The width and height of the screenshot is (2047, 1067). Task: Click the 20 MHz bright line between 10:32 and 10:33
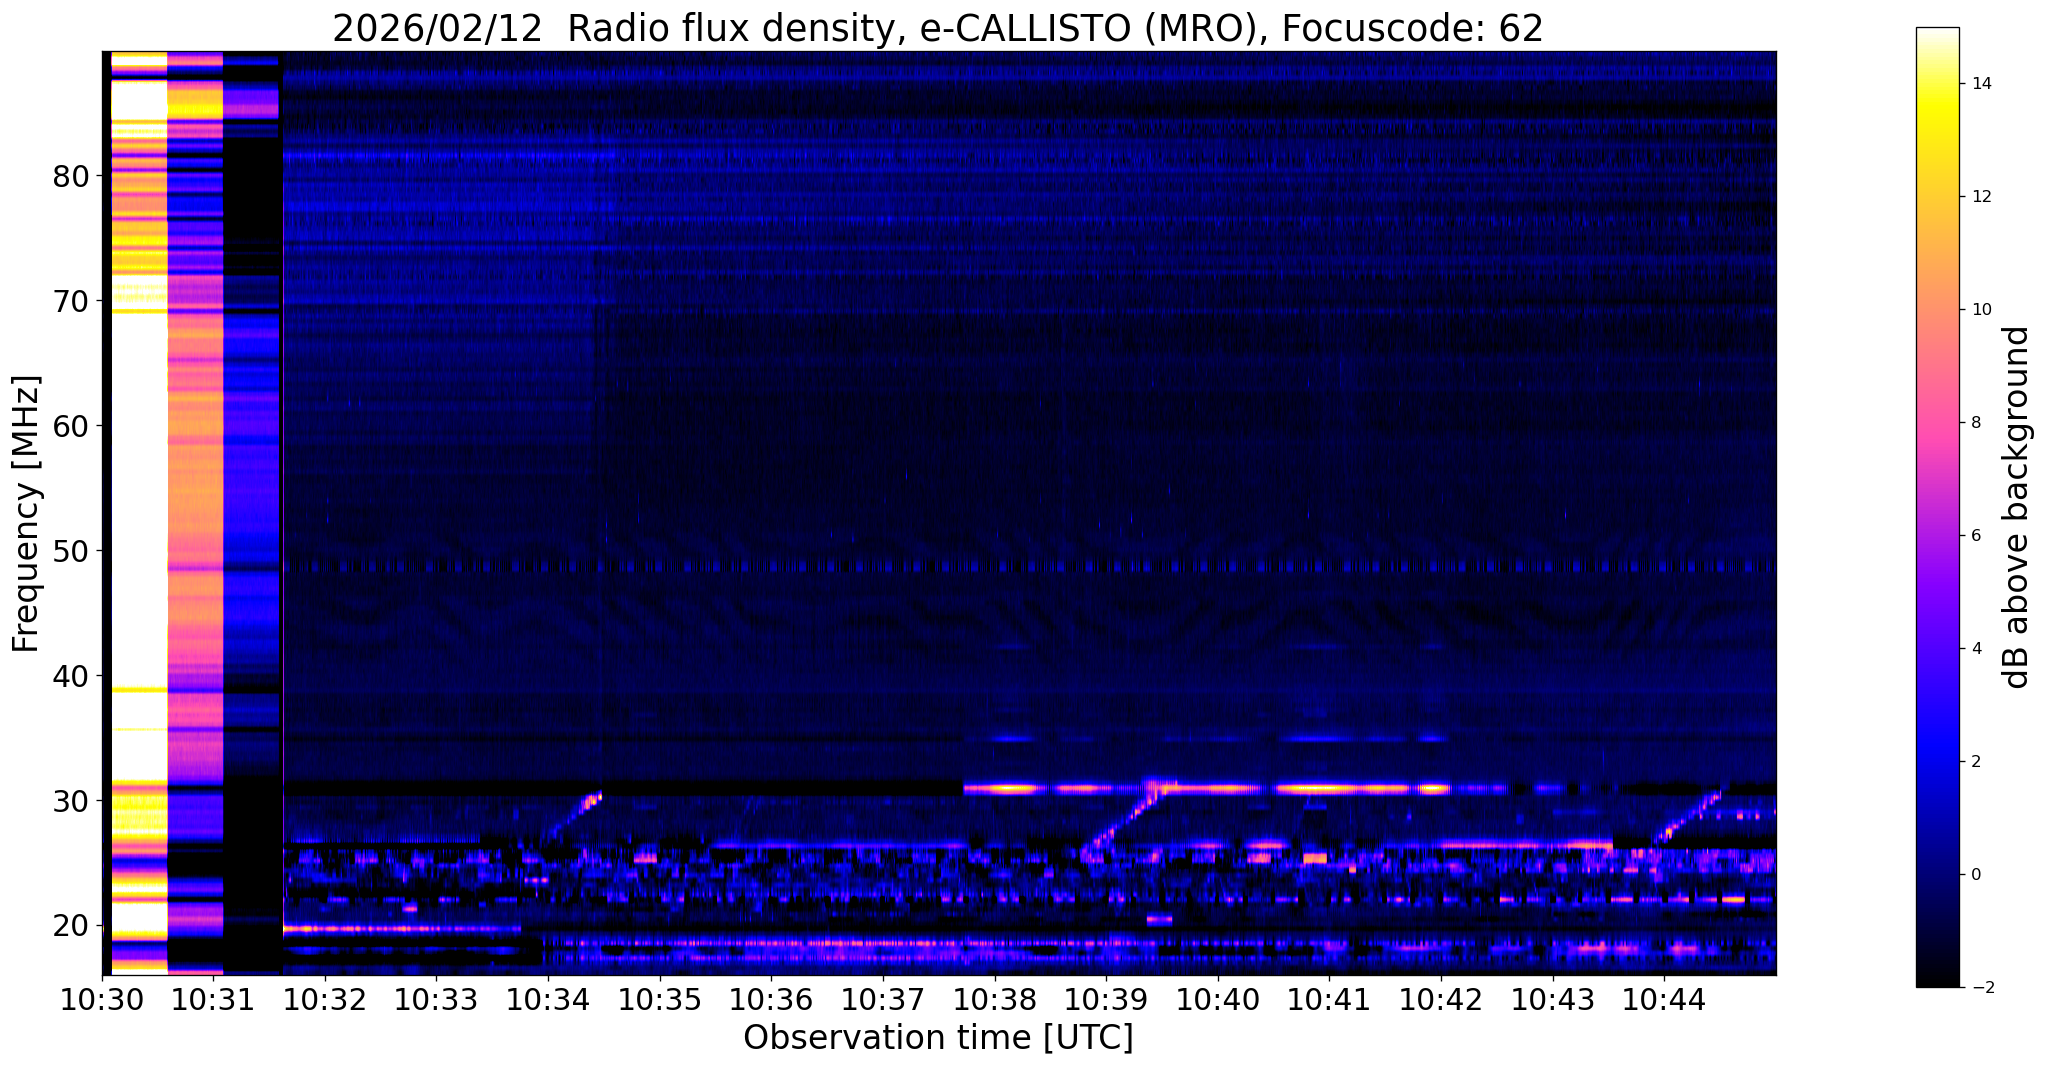402,929
